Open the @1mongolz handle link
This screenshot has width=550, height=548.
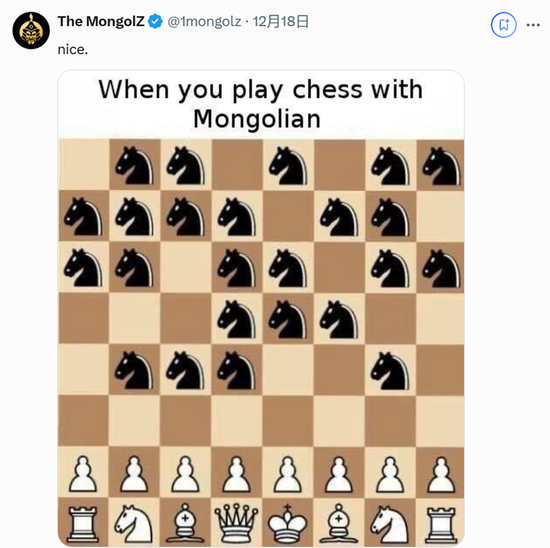(x=204, y=22)
